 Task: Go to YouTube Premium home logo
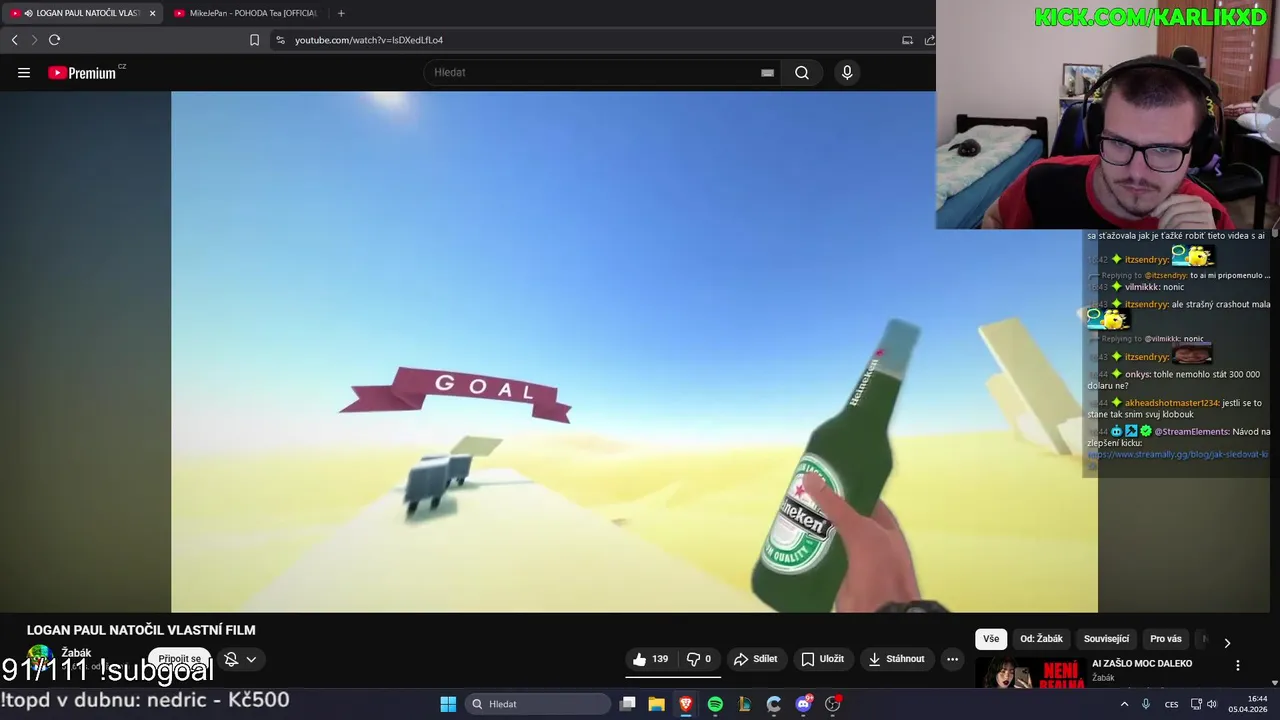tap(84, 72)
